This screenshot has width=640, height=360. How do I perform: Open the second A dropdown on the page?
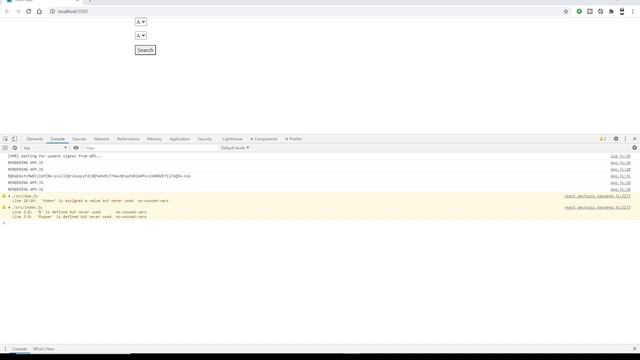coord(140,36)
